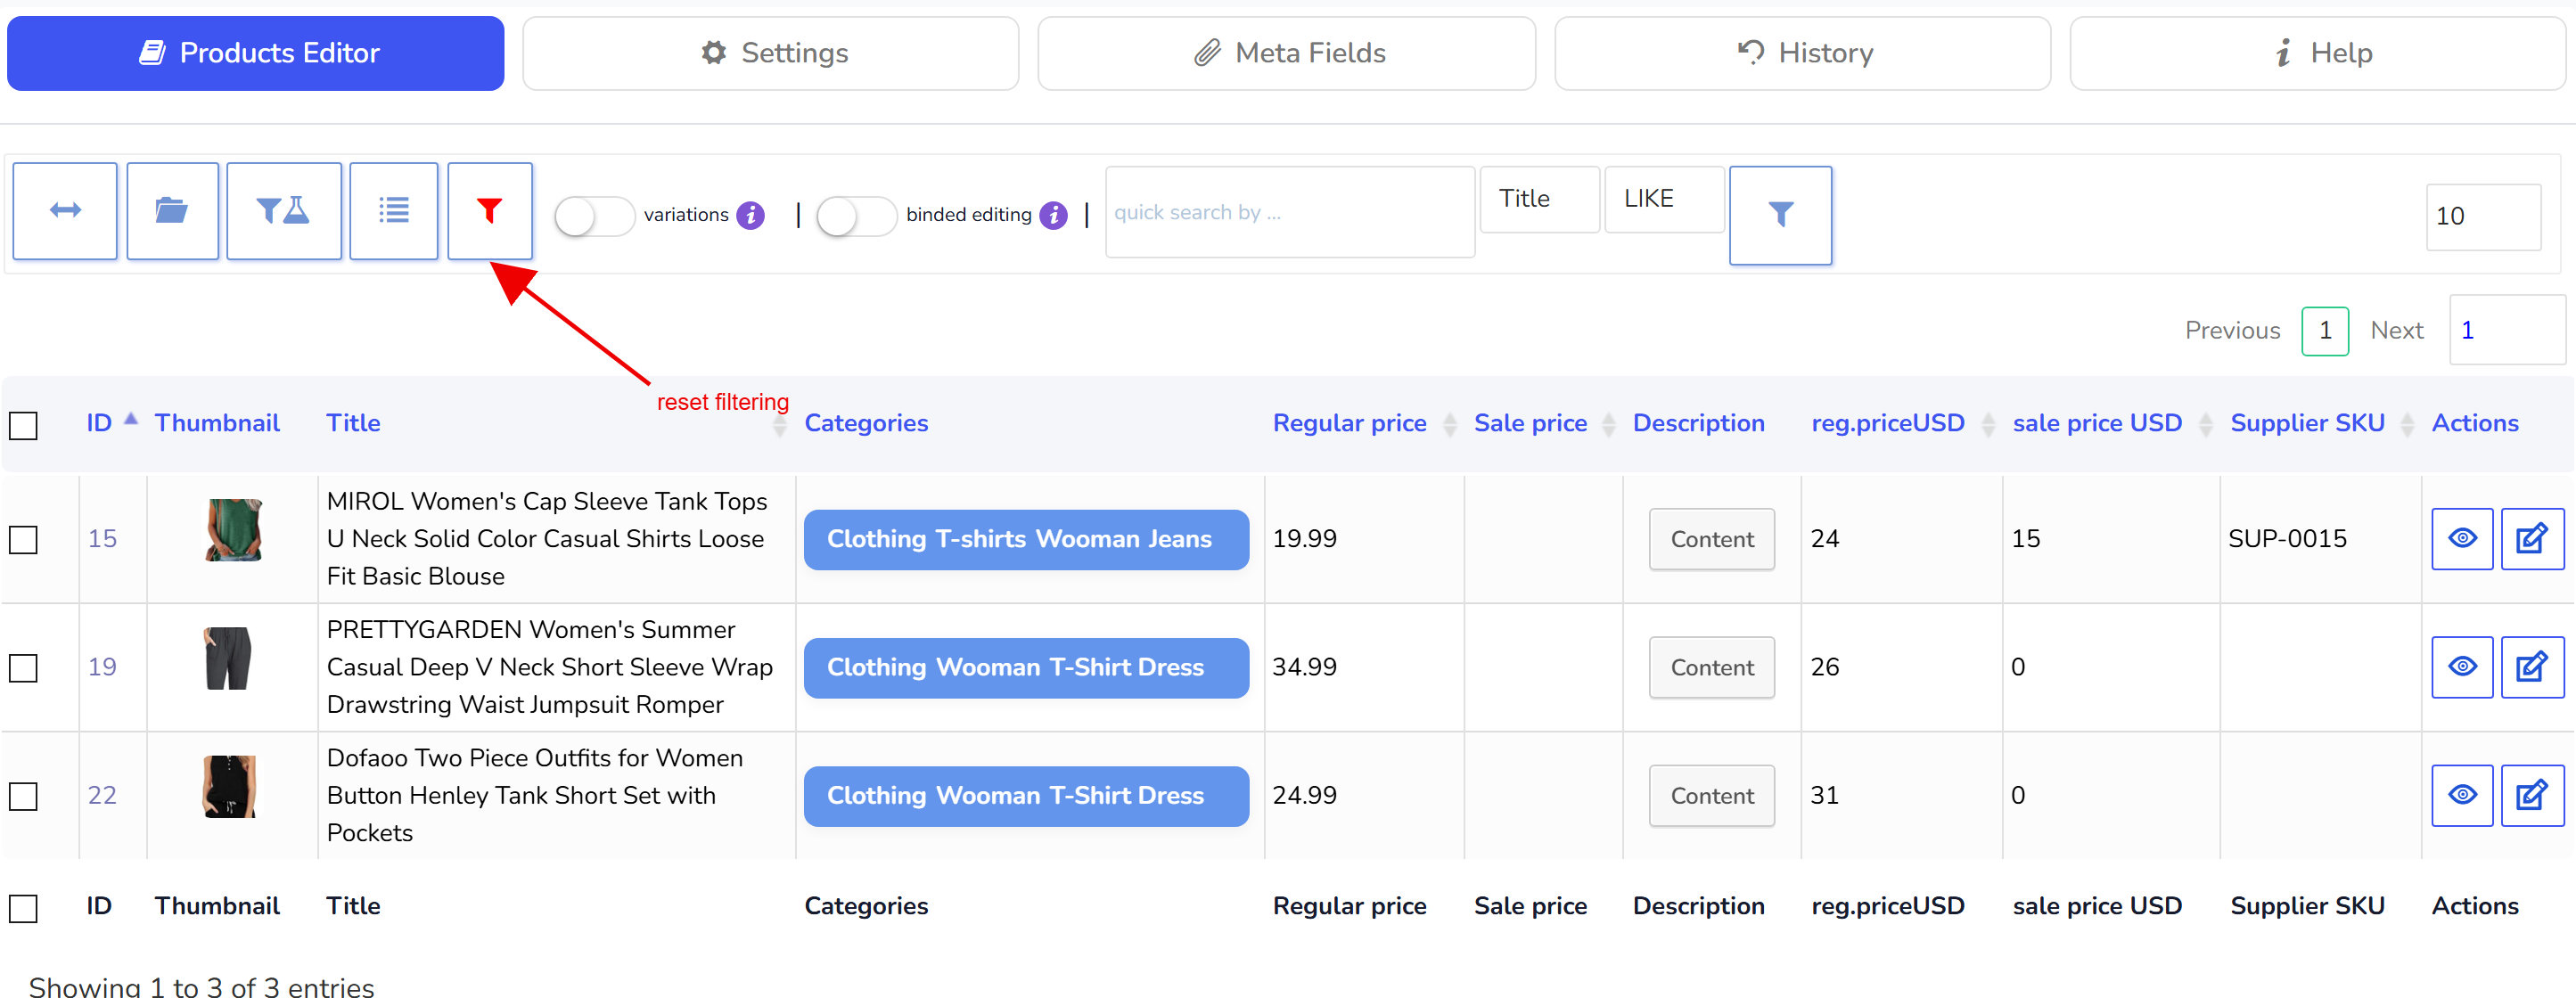
Task: Edit product 19 with the pencil icon
Action: tap(2532, 667)
